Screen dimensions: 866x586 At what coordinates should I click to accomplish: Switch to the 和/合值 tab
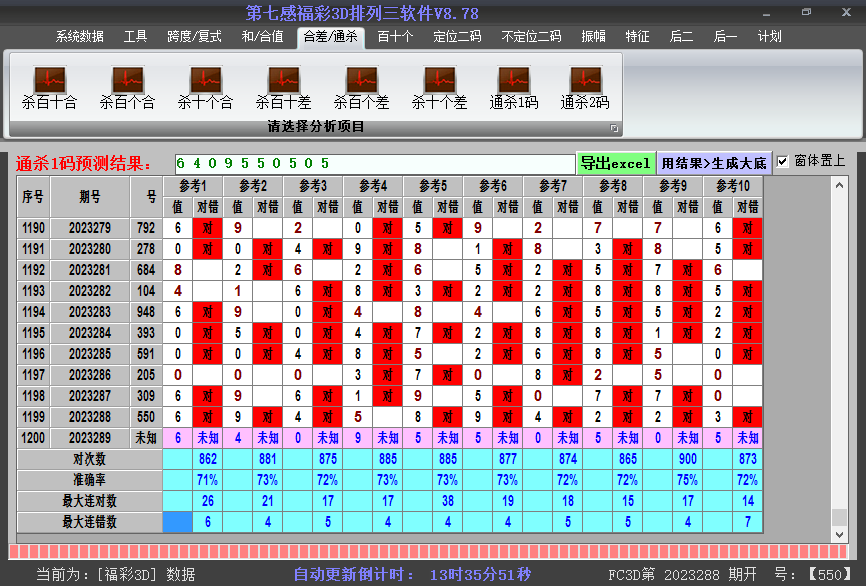pos(262,36)
